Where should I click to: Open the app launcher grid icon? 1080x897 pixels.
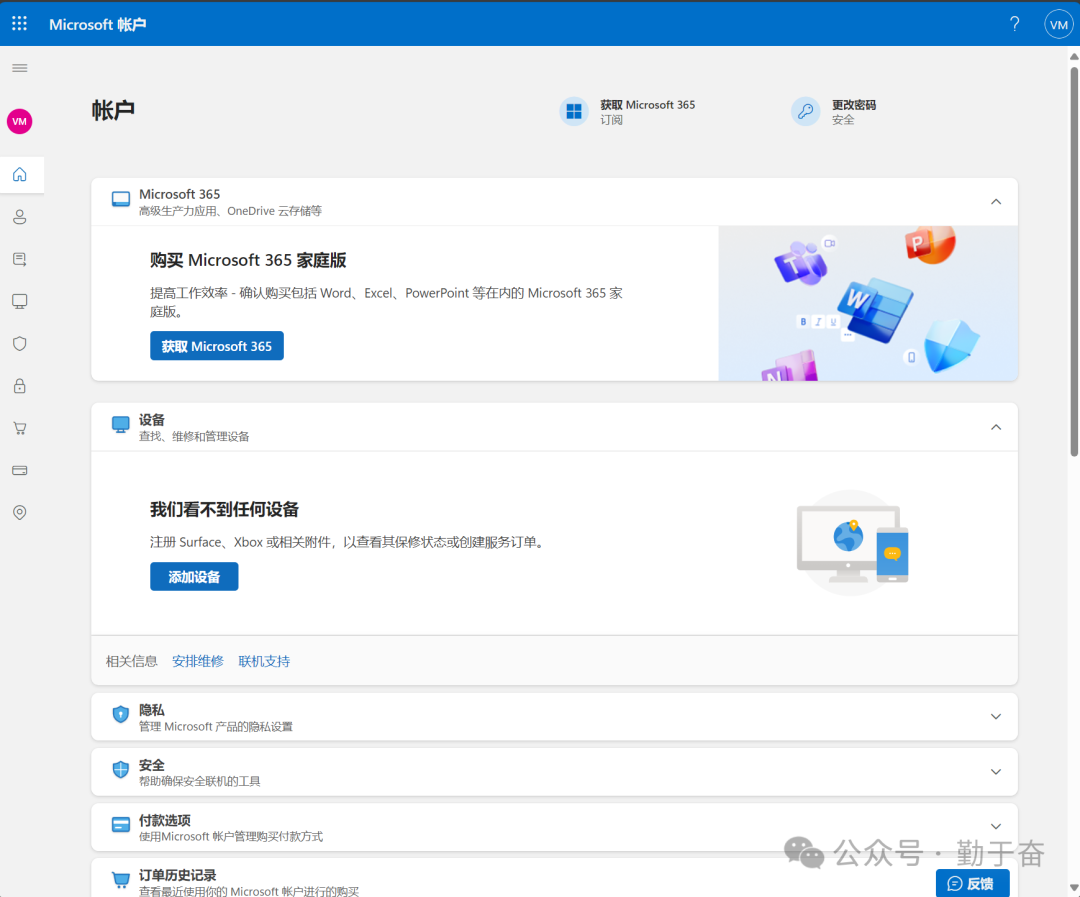19,23
